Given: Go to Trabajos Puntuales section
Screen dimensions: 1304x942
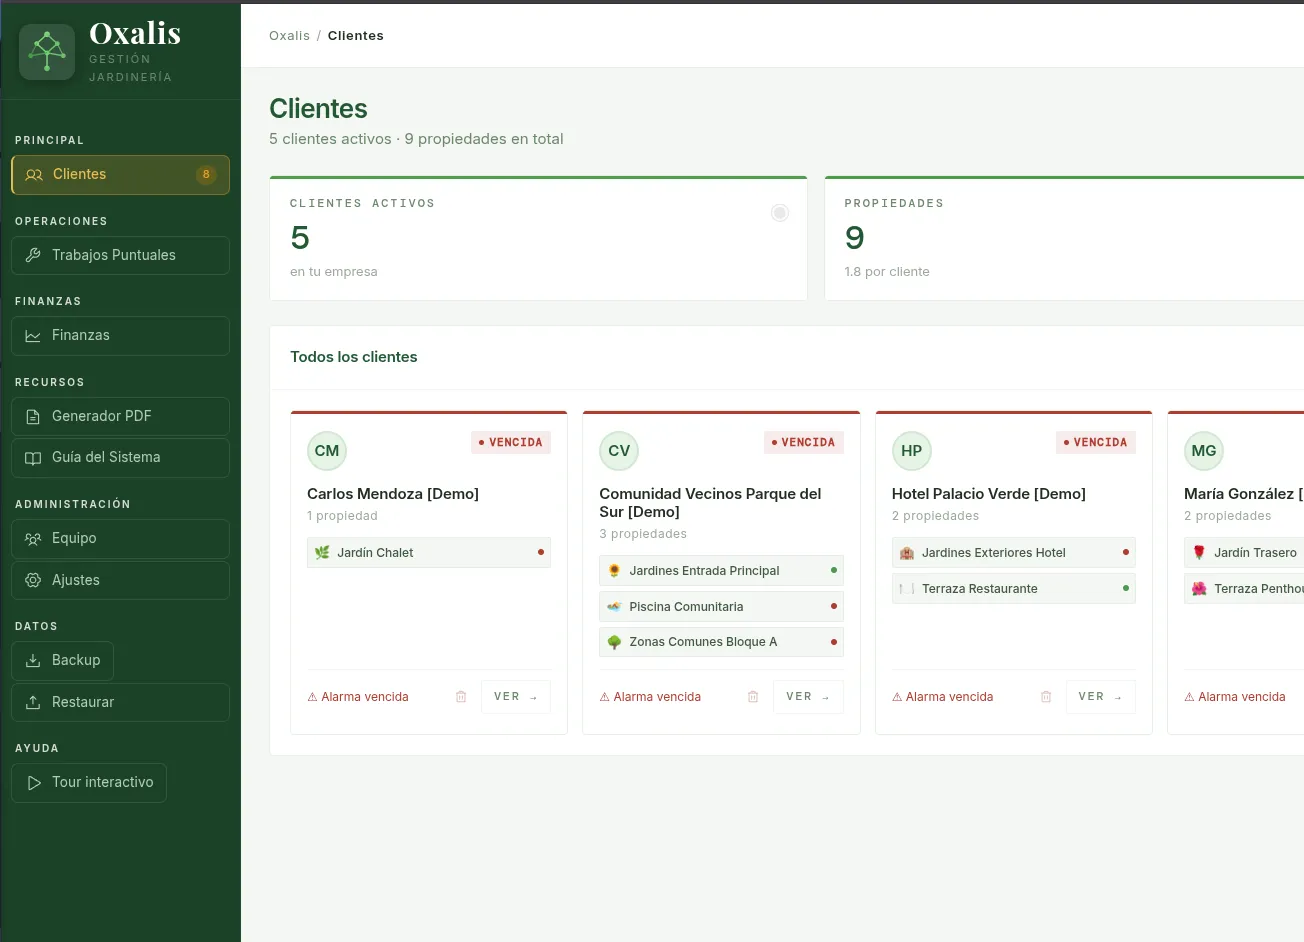Looking at the screenshot, I should click(x=120, y=255).
